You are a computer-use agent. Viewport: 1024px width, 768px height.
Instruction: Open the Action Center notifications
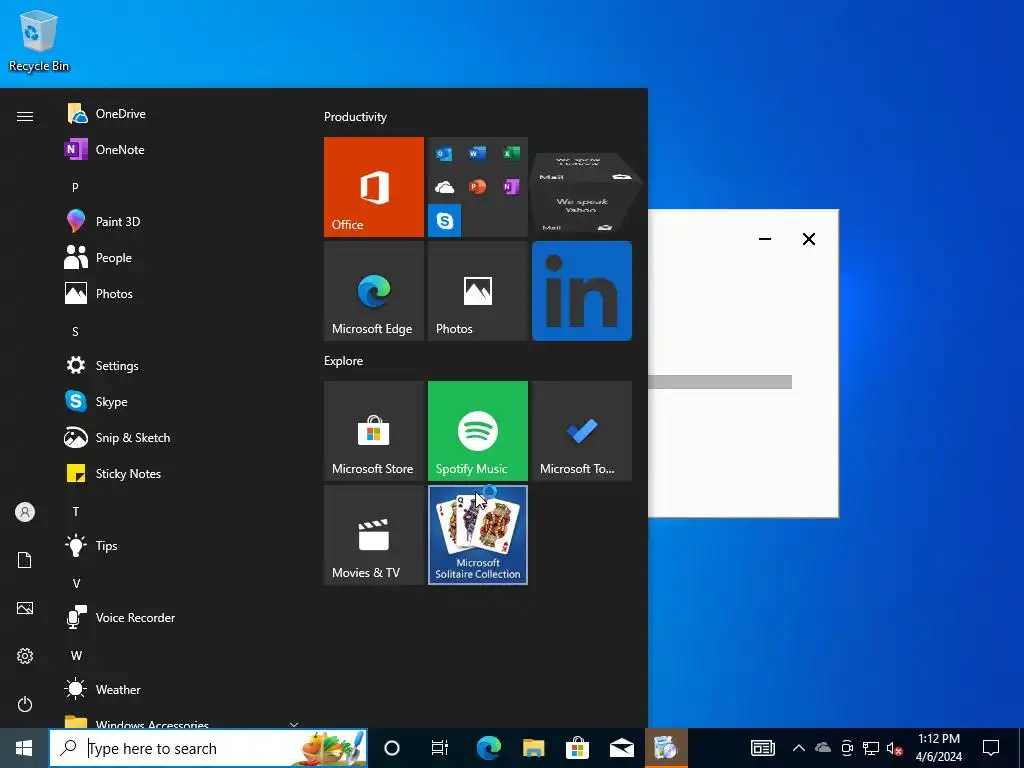pyautogui.click(x=991, y=748)
